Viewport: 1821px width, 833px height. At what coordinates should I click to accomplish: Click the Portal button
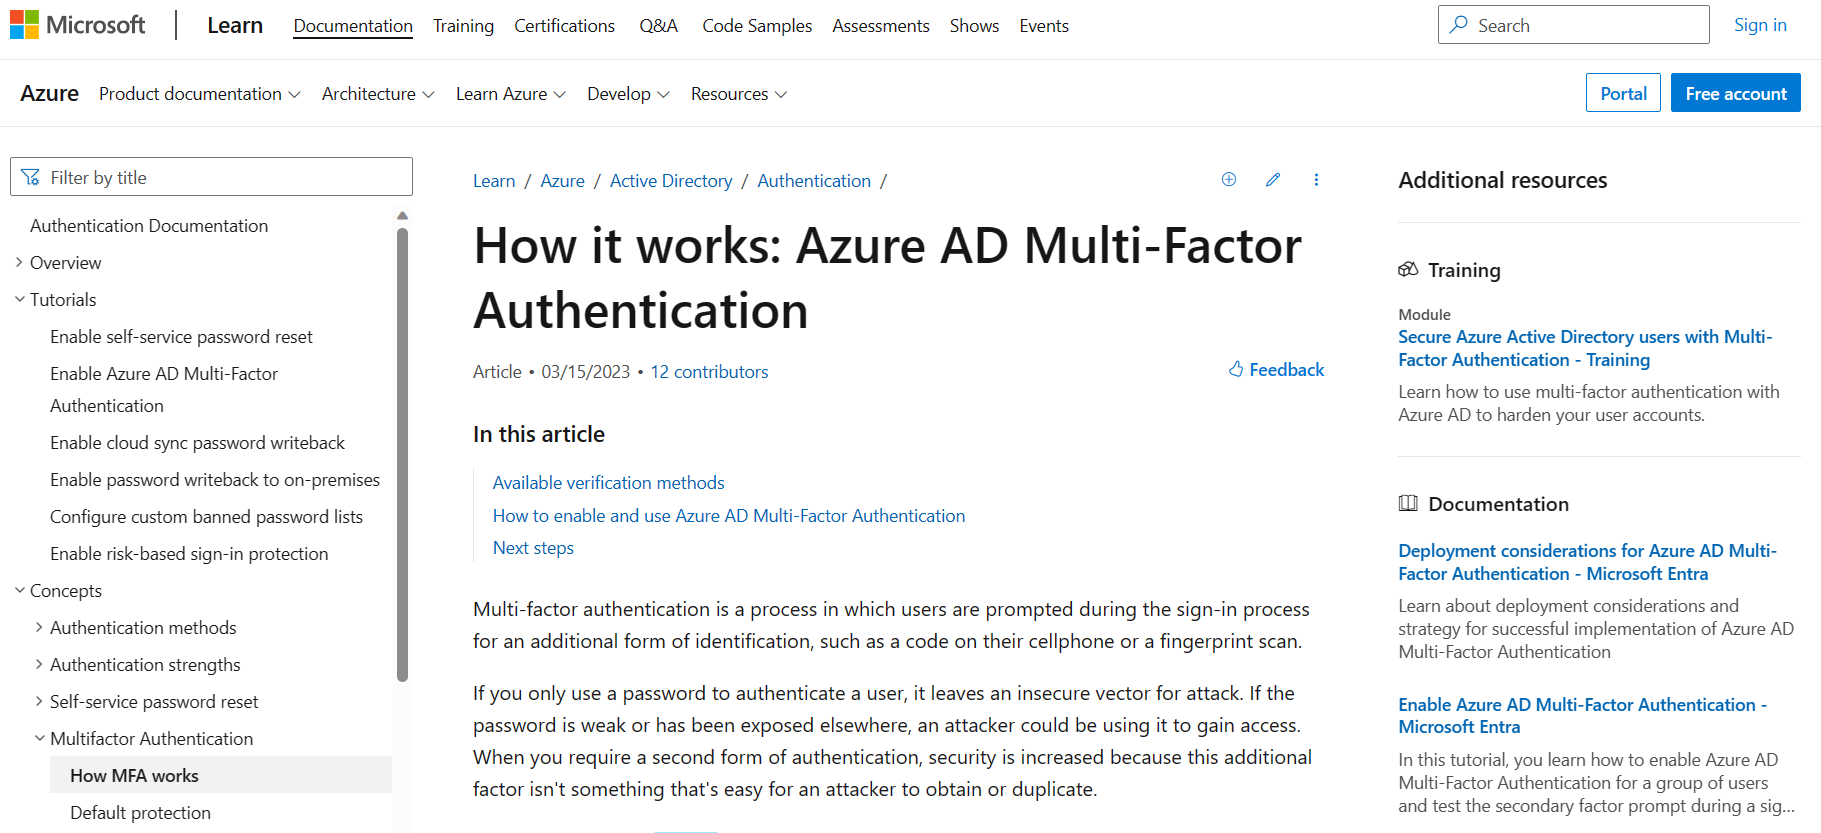click(1623, 93)
